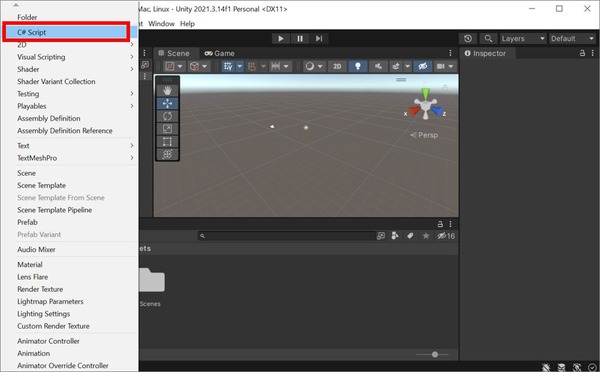Select the Scale tool
The height and width of the screenshot is (372, 600).
tap(167, 129)
